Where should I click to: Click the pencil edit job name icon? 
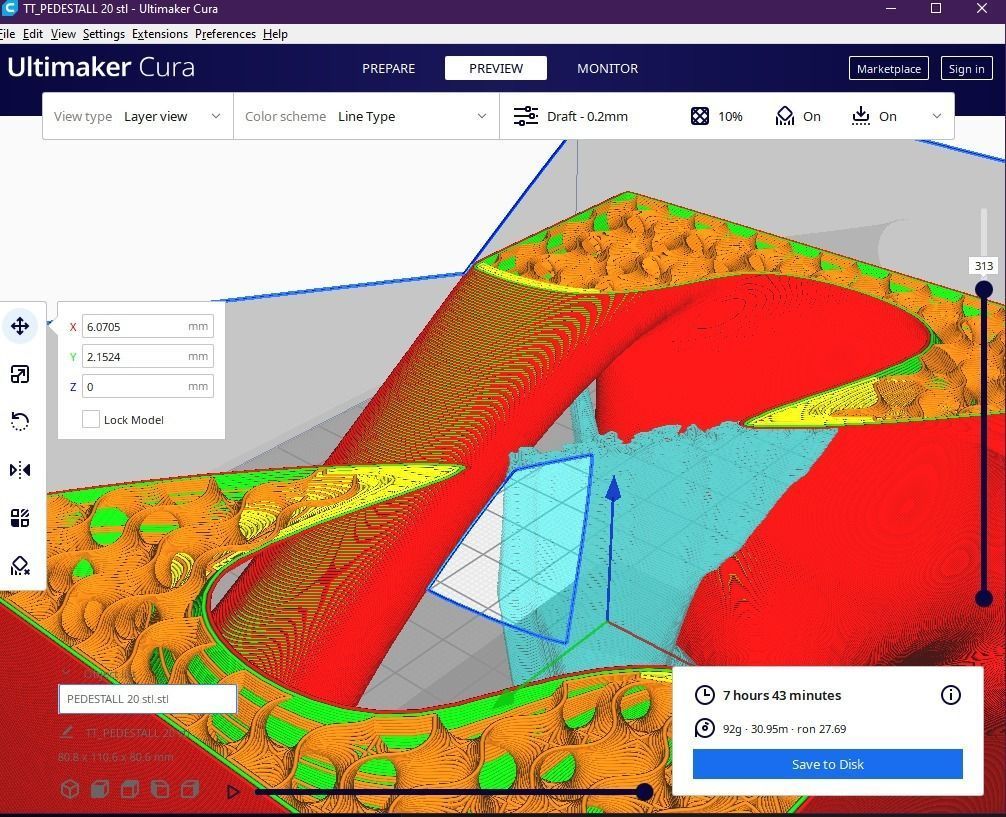(67, 732)
